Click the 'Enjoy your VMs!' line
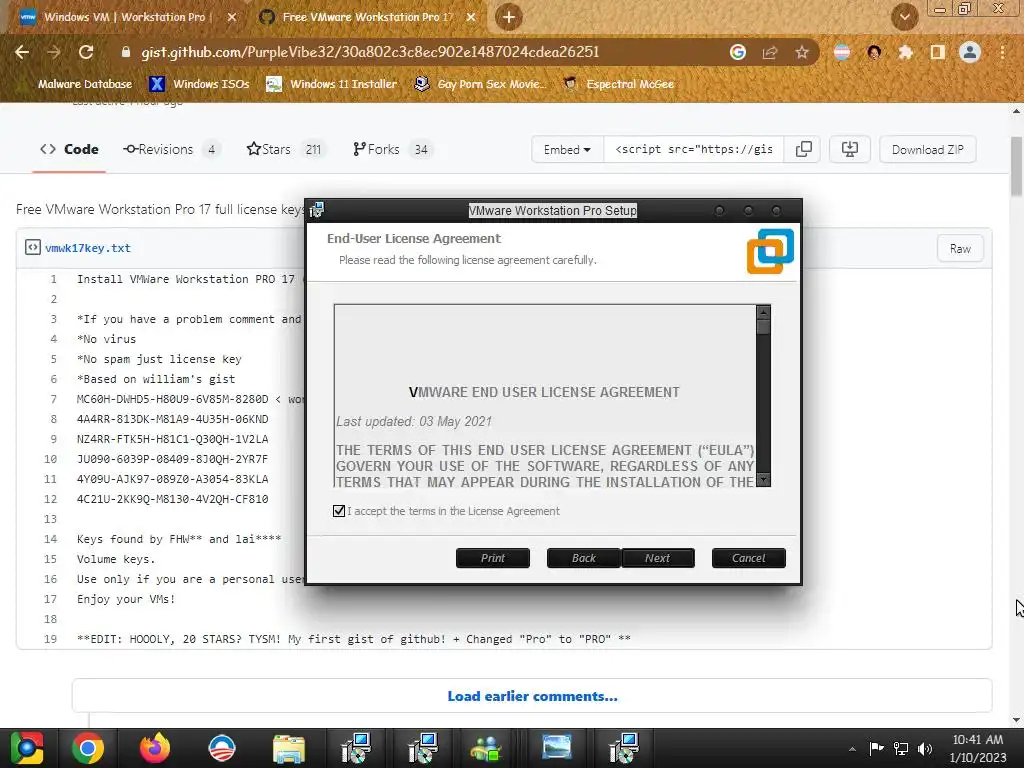Image resolution: width=1024 pixels, height=768 pixels. pos(126,599)
